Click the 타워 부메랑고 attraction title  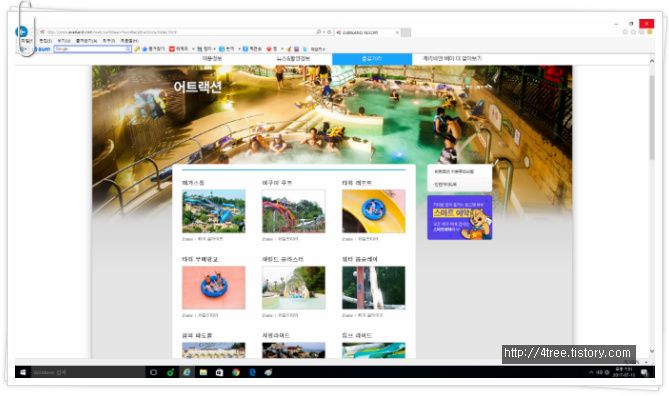tap(200, 259)
